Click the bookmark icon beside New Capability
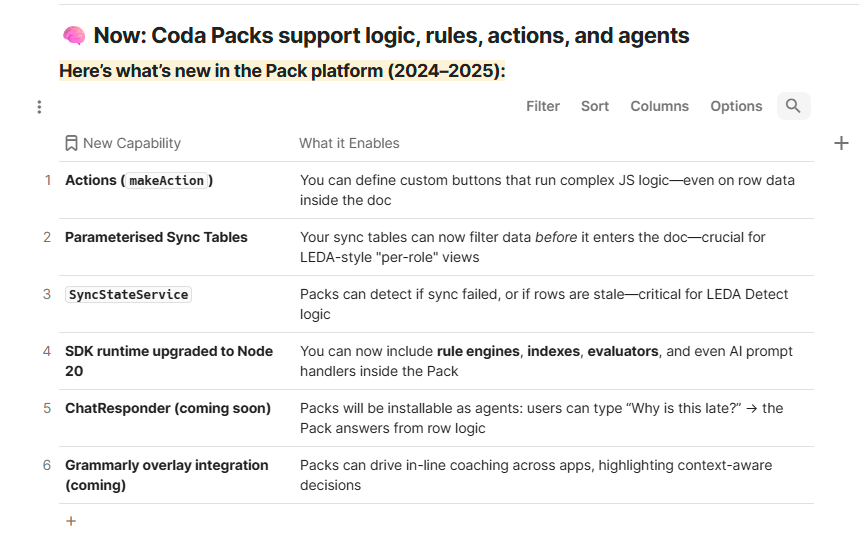The image size is (868, 542). (x=71, y=143)
